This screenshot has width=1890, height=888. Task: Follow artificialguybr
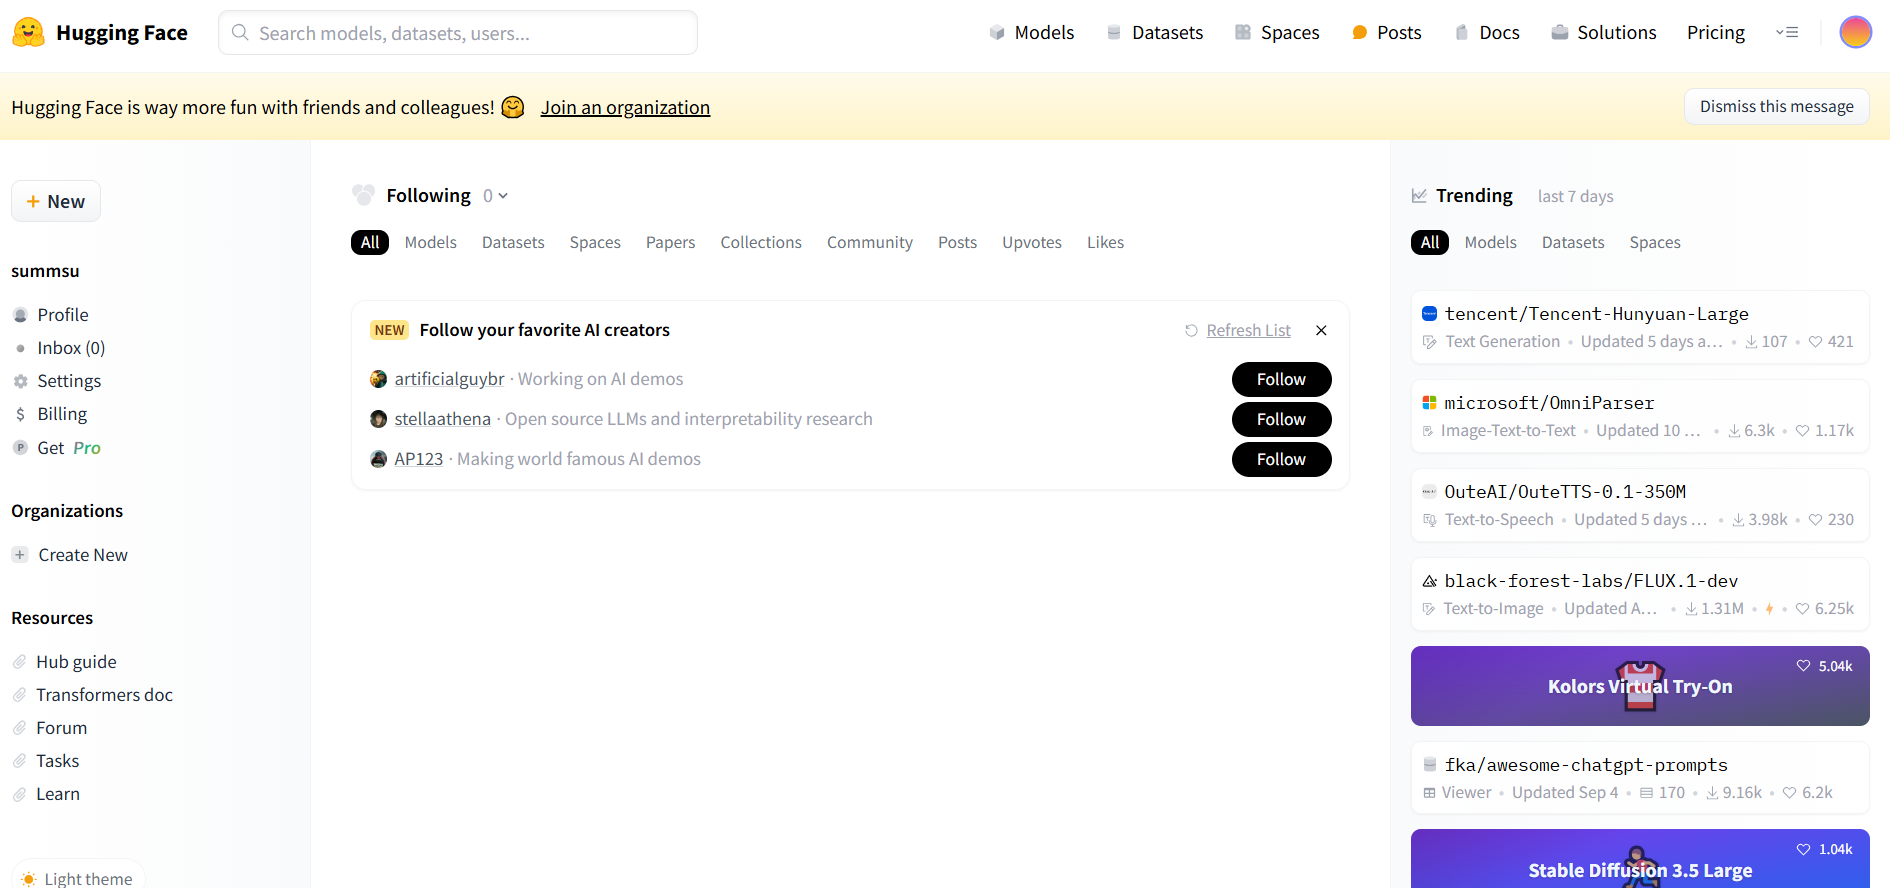[1281, 379]
